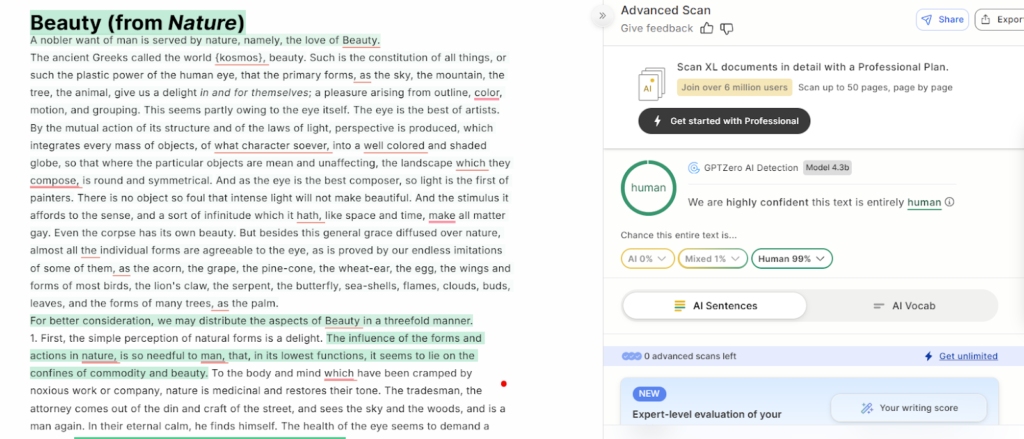This screenshot has width=1024, height=439.
Task: Click the Model 4.3b badge
Action: click(827, 168)
